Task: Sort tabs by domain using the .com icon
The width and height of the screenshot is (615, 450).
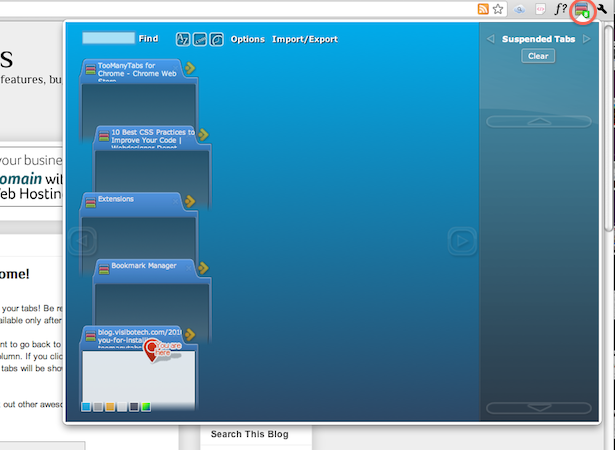Action: click(x=200, y=39)
